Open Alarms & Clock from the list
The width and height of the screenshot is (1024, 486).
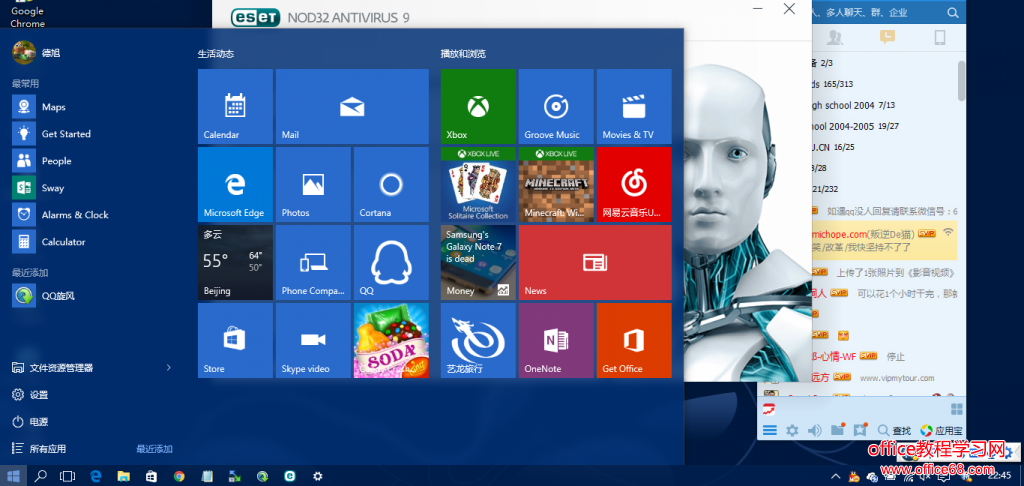coord(91,214)
